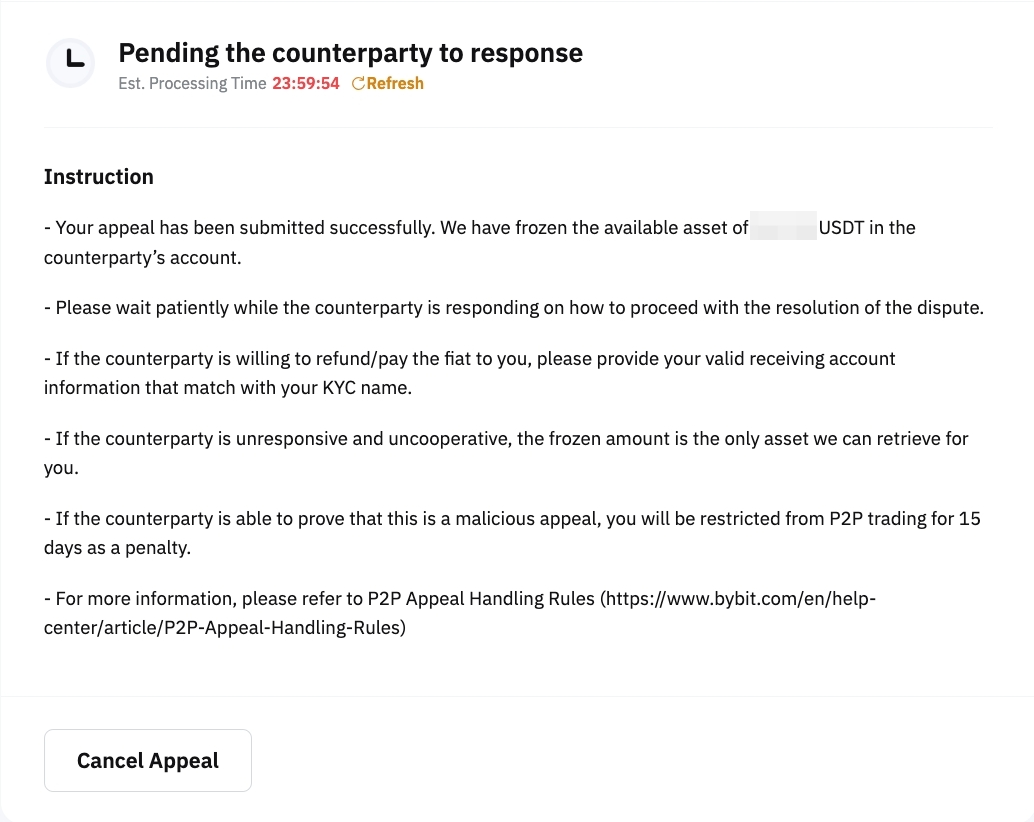Click the clock pending status icon
The image size is (1034, 822).
click(70, 63)
